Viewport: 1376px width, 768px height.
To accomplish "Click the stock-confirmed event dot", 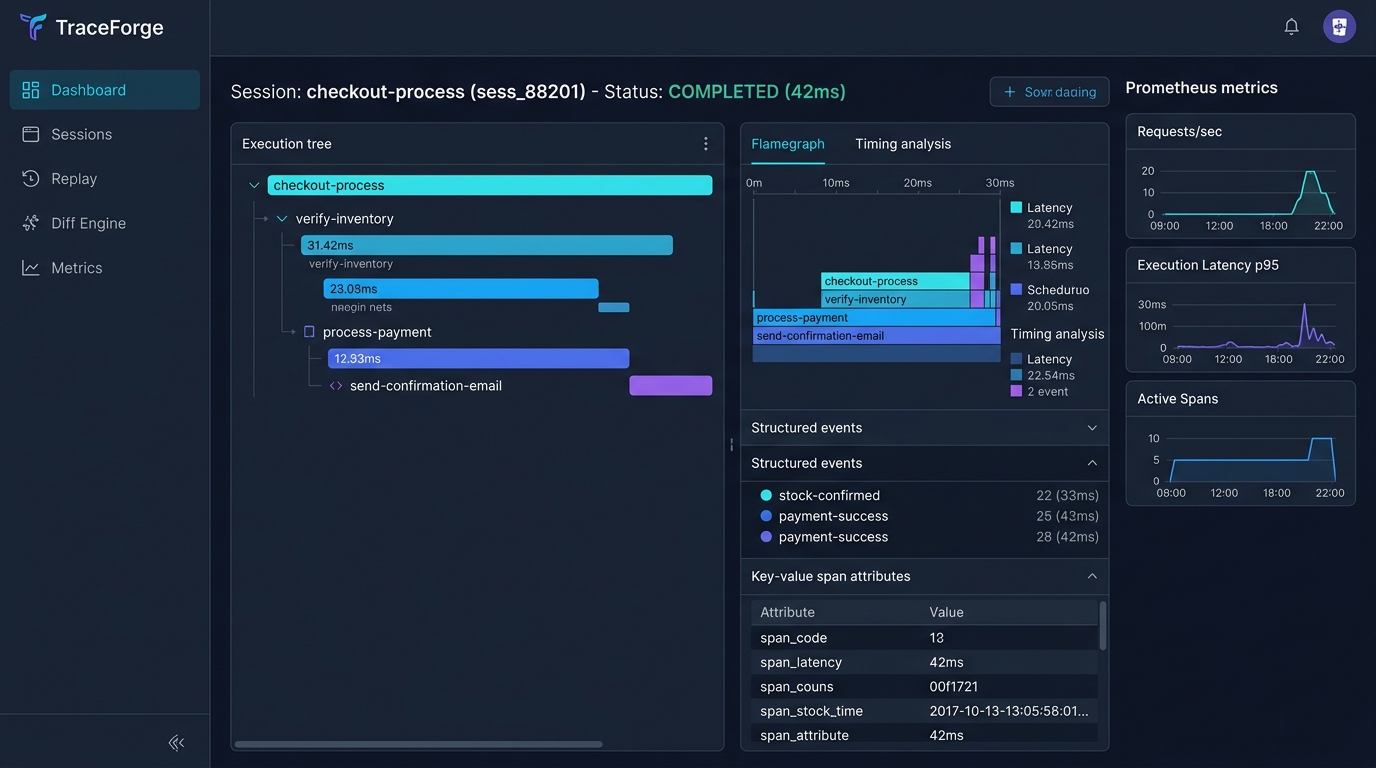I will (766, 495).
